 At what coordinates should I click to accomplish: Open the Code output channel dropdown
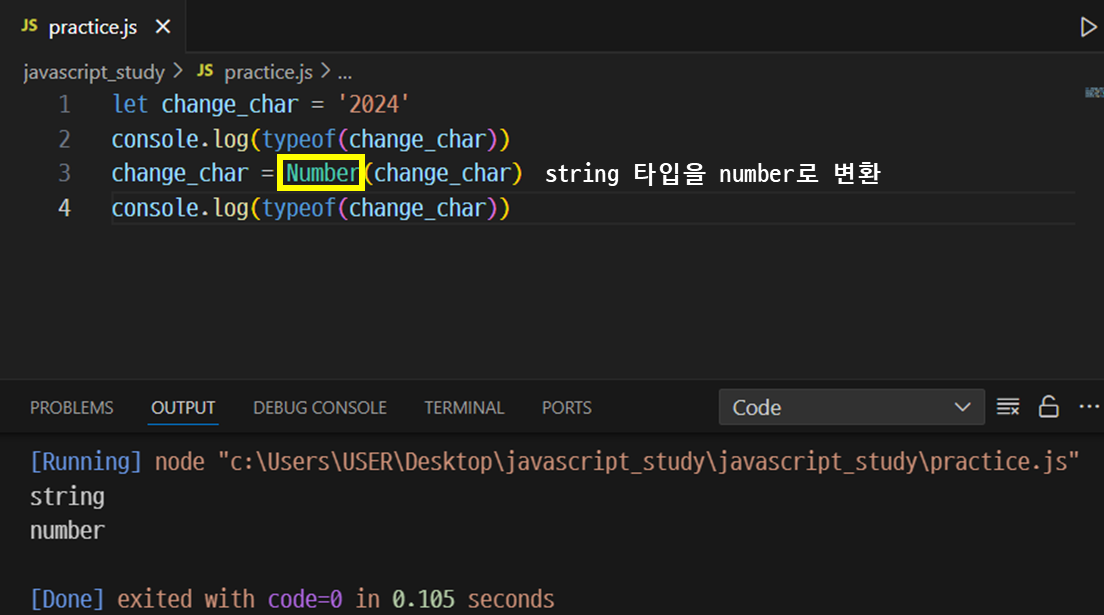[x=851, y=407]
